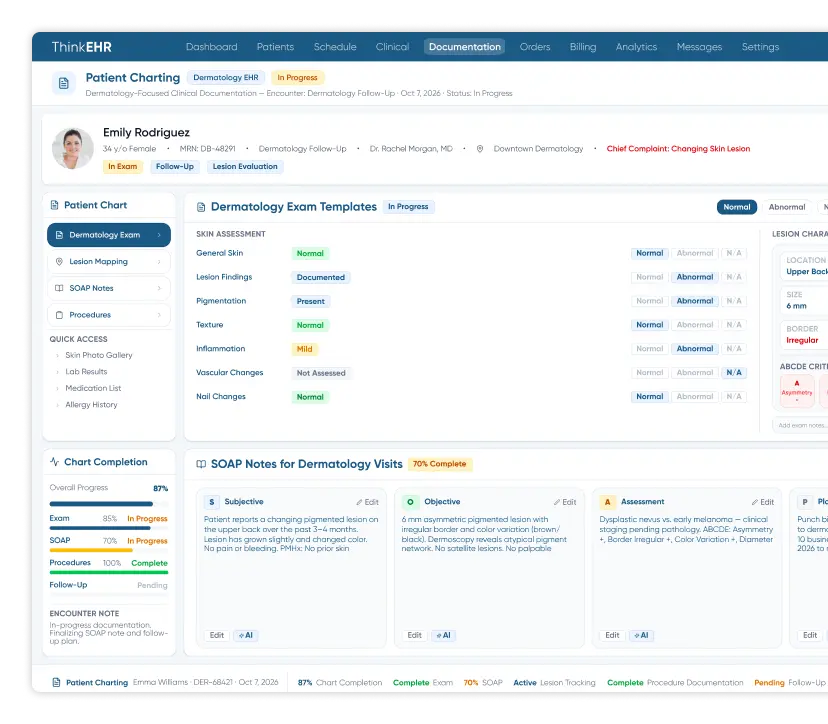Open the Settings tab
The height and width of the screenshot is (724, 828).
pos(760,47)
